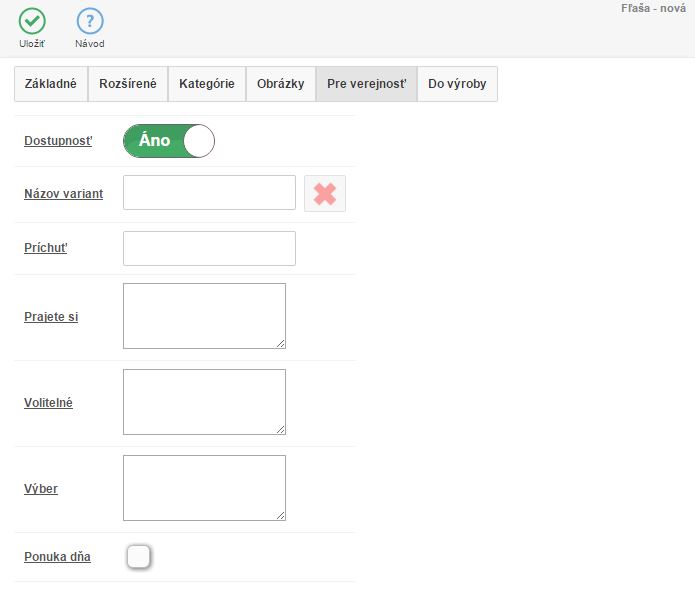The width and height of the screenshot is (695, 592).
Task: Open the Do výroby tab
Action: [457, 84]
